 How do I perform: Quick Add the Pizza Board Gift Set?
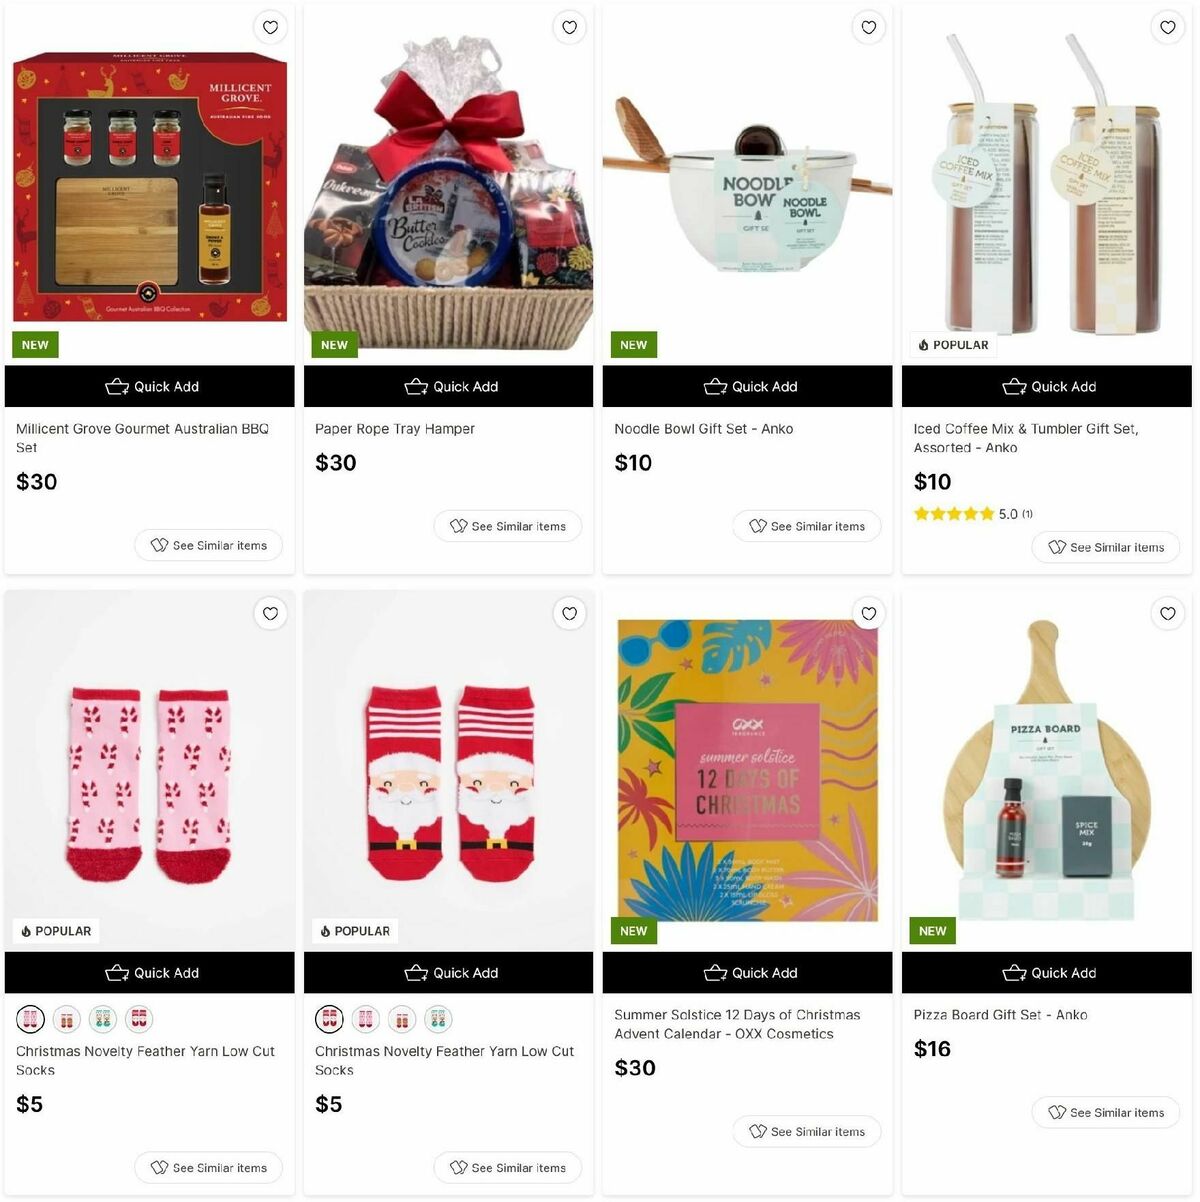(x=1046, y=972)
